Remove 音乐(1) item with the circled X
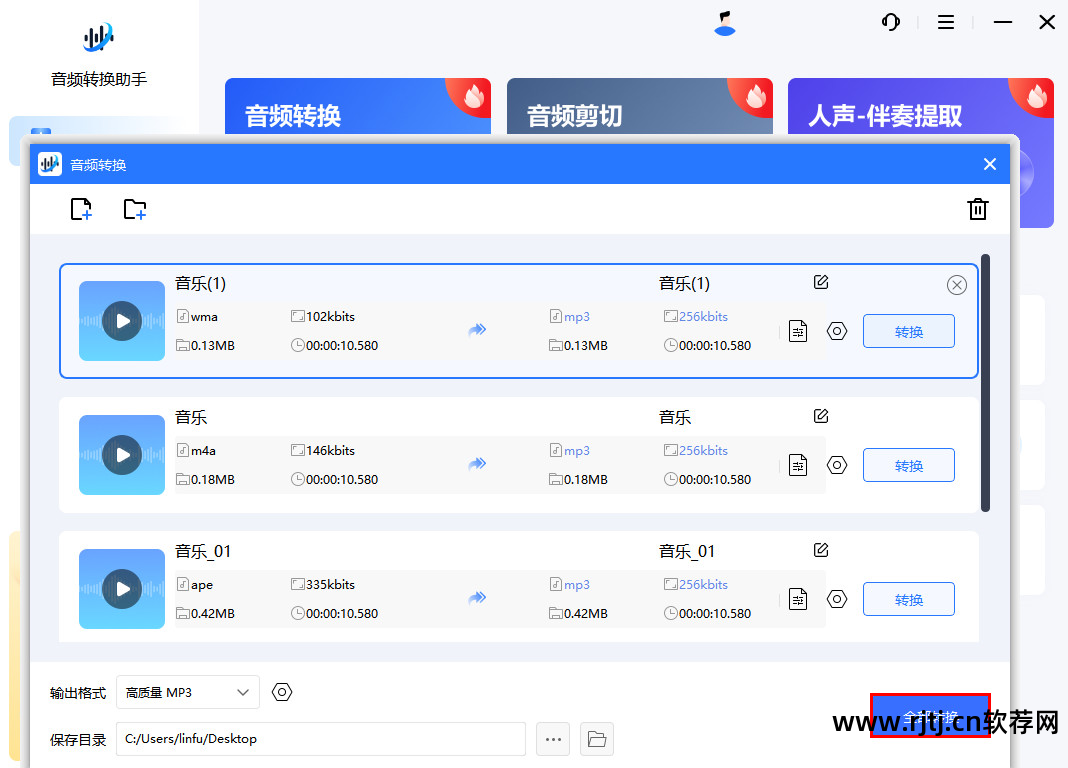 coord(956,285)
